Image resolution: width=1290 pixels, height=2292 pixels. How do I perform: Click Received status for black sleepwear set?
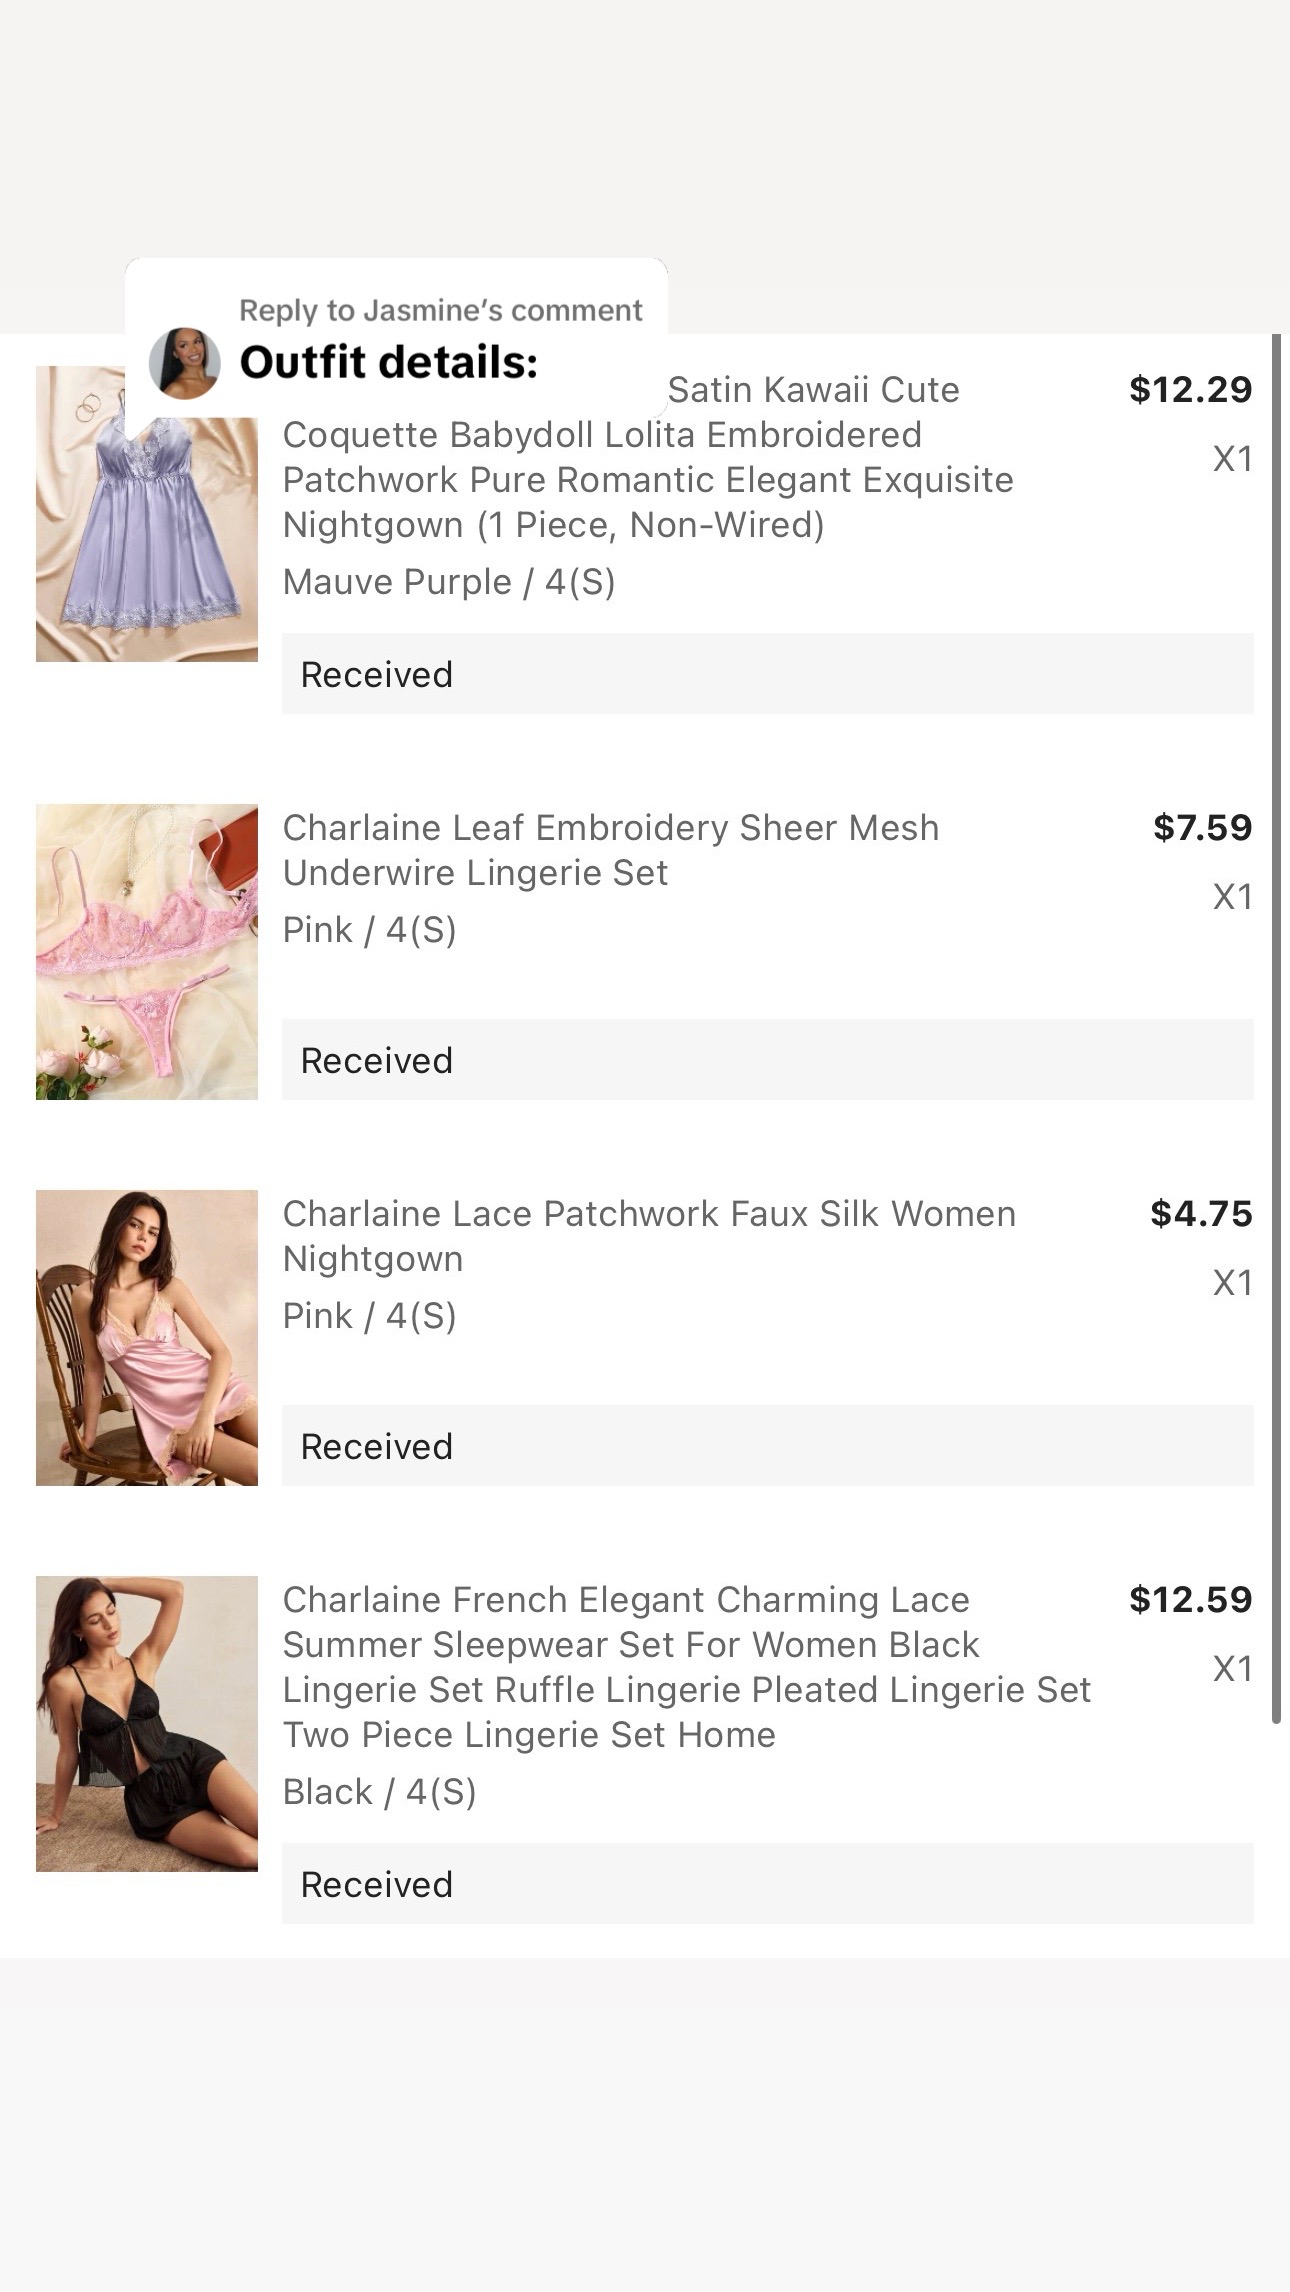767,1884
